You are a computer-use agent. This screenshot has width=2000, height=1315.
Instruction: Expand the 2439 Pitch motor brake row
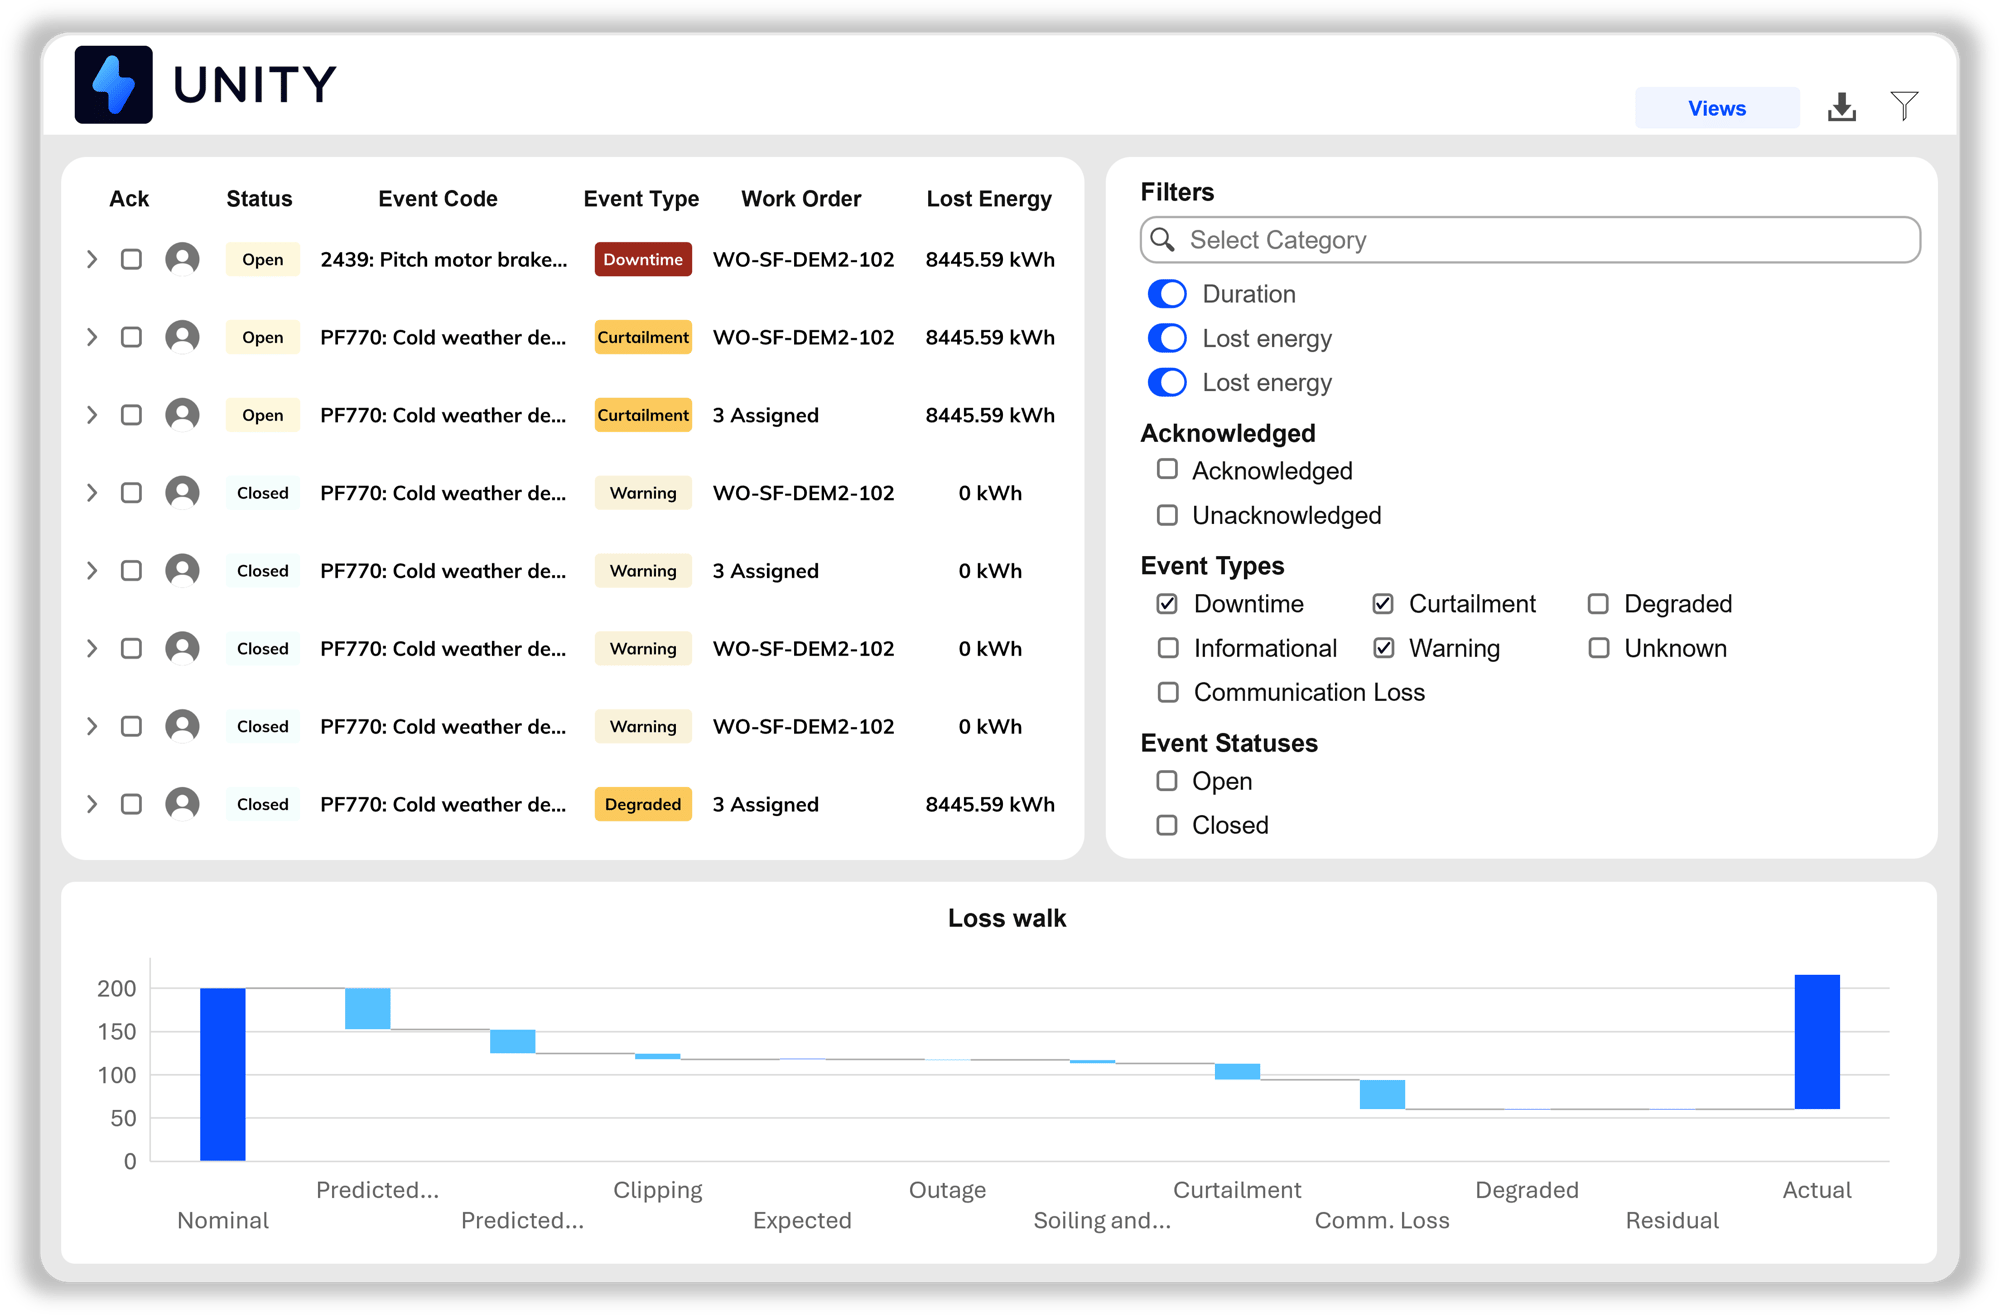92,259
